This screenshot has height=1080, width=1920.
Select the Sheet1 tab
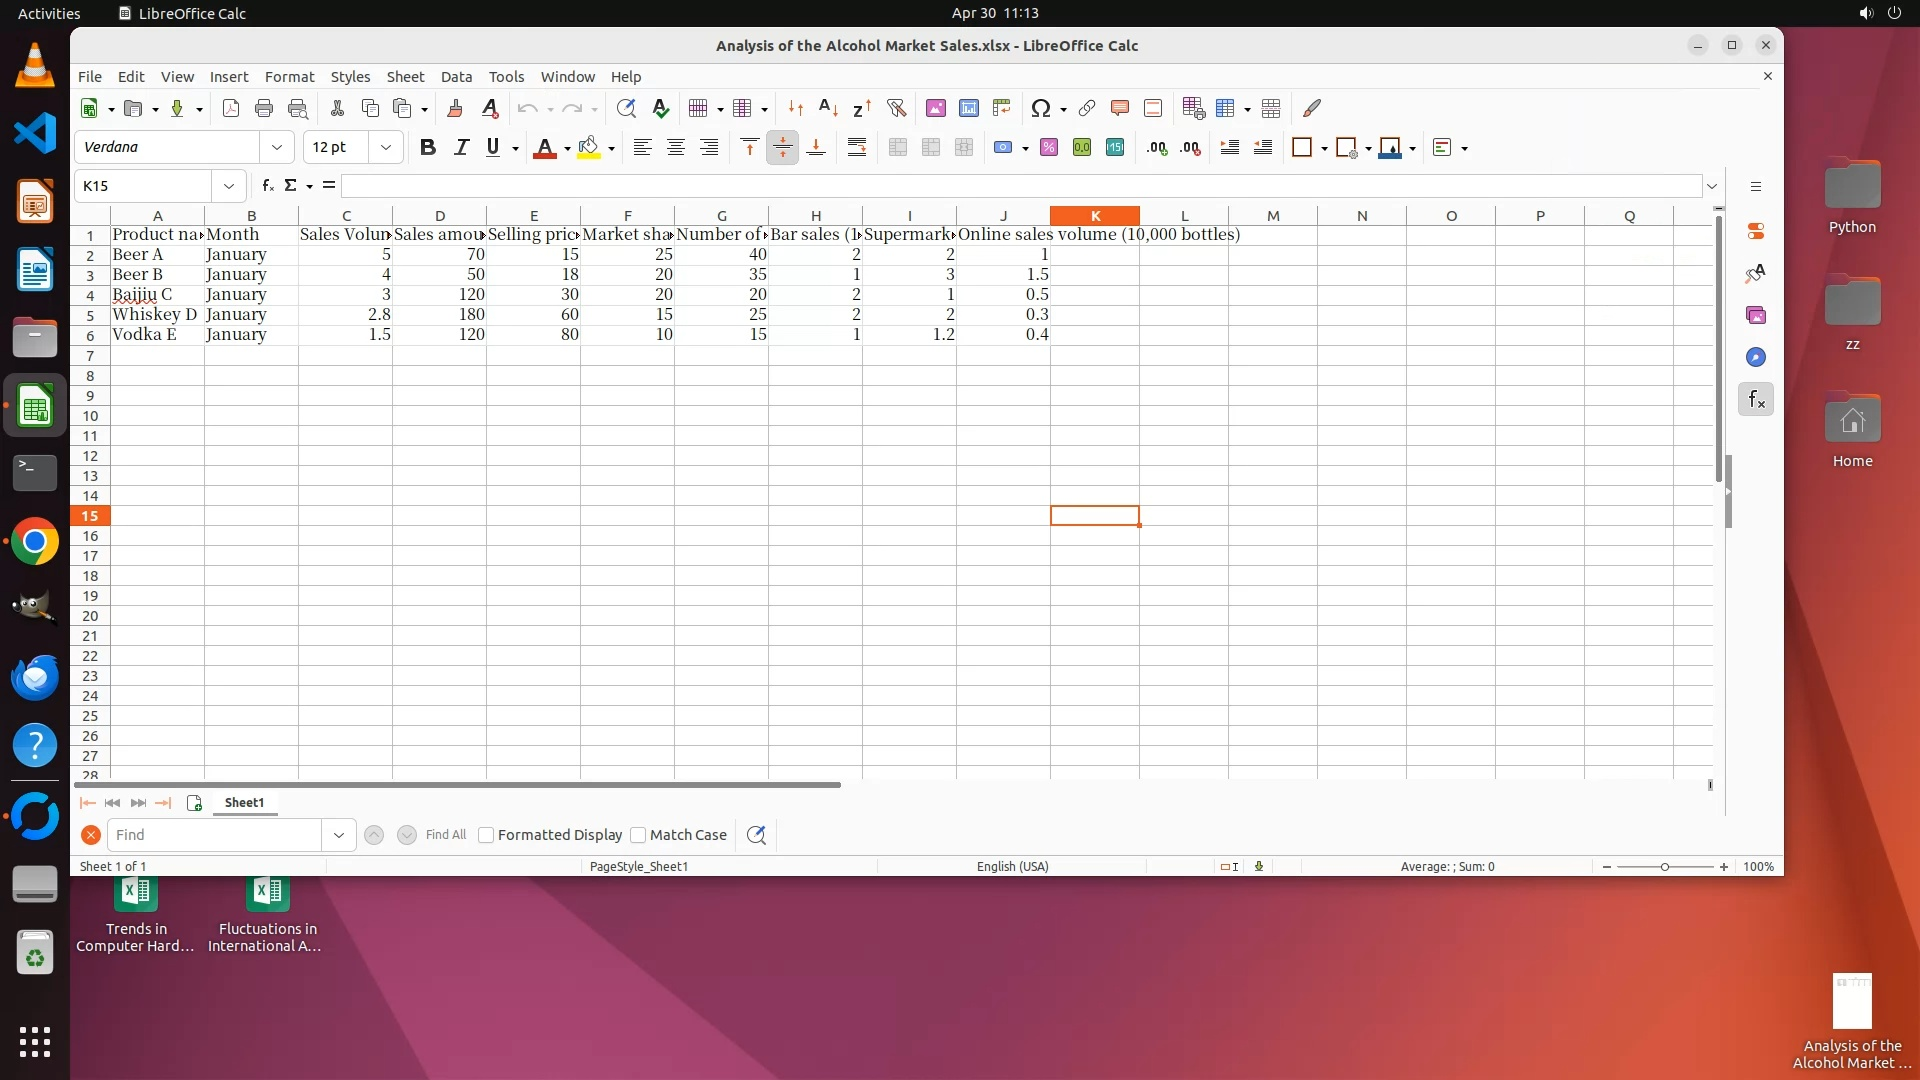[x=244, y=803]
